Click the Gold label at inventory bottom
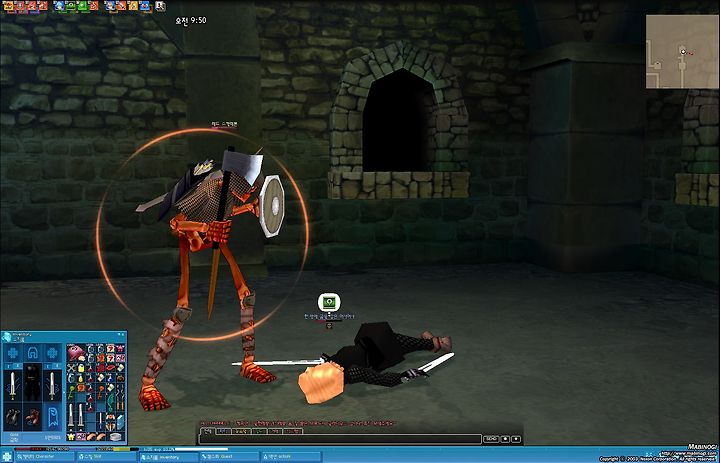 14,435
